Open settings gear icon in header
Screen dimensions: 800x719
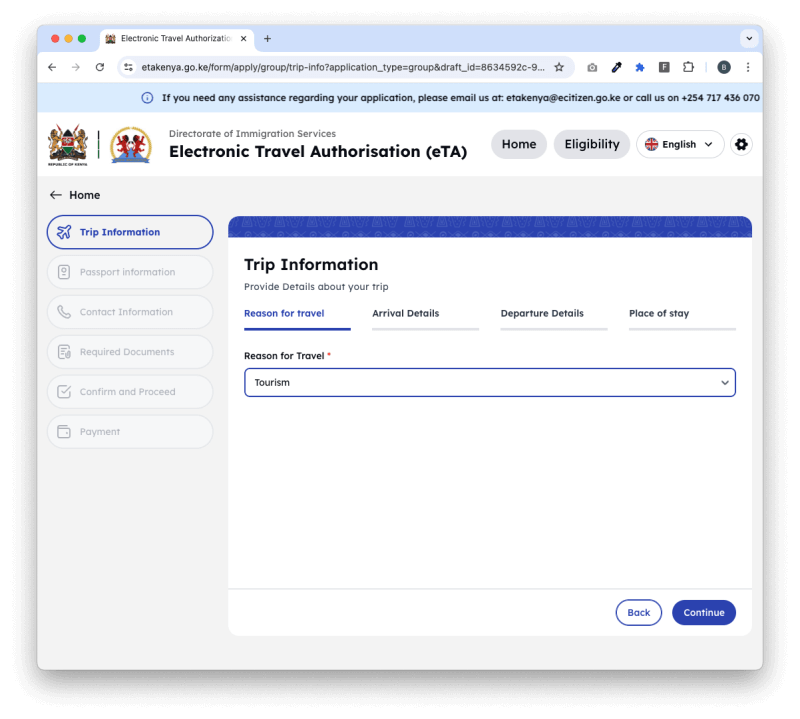pos(741,144)
